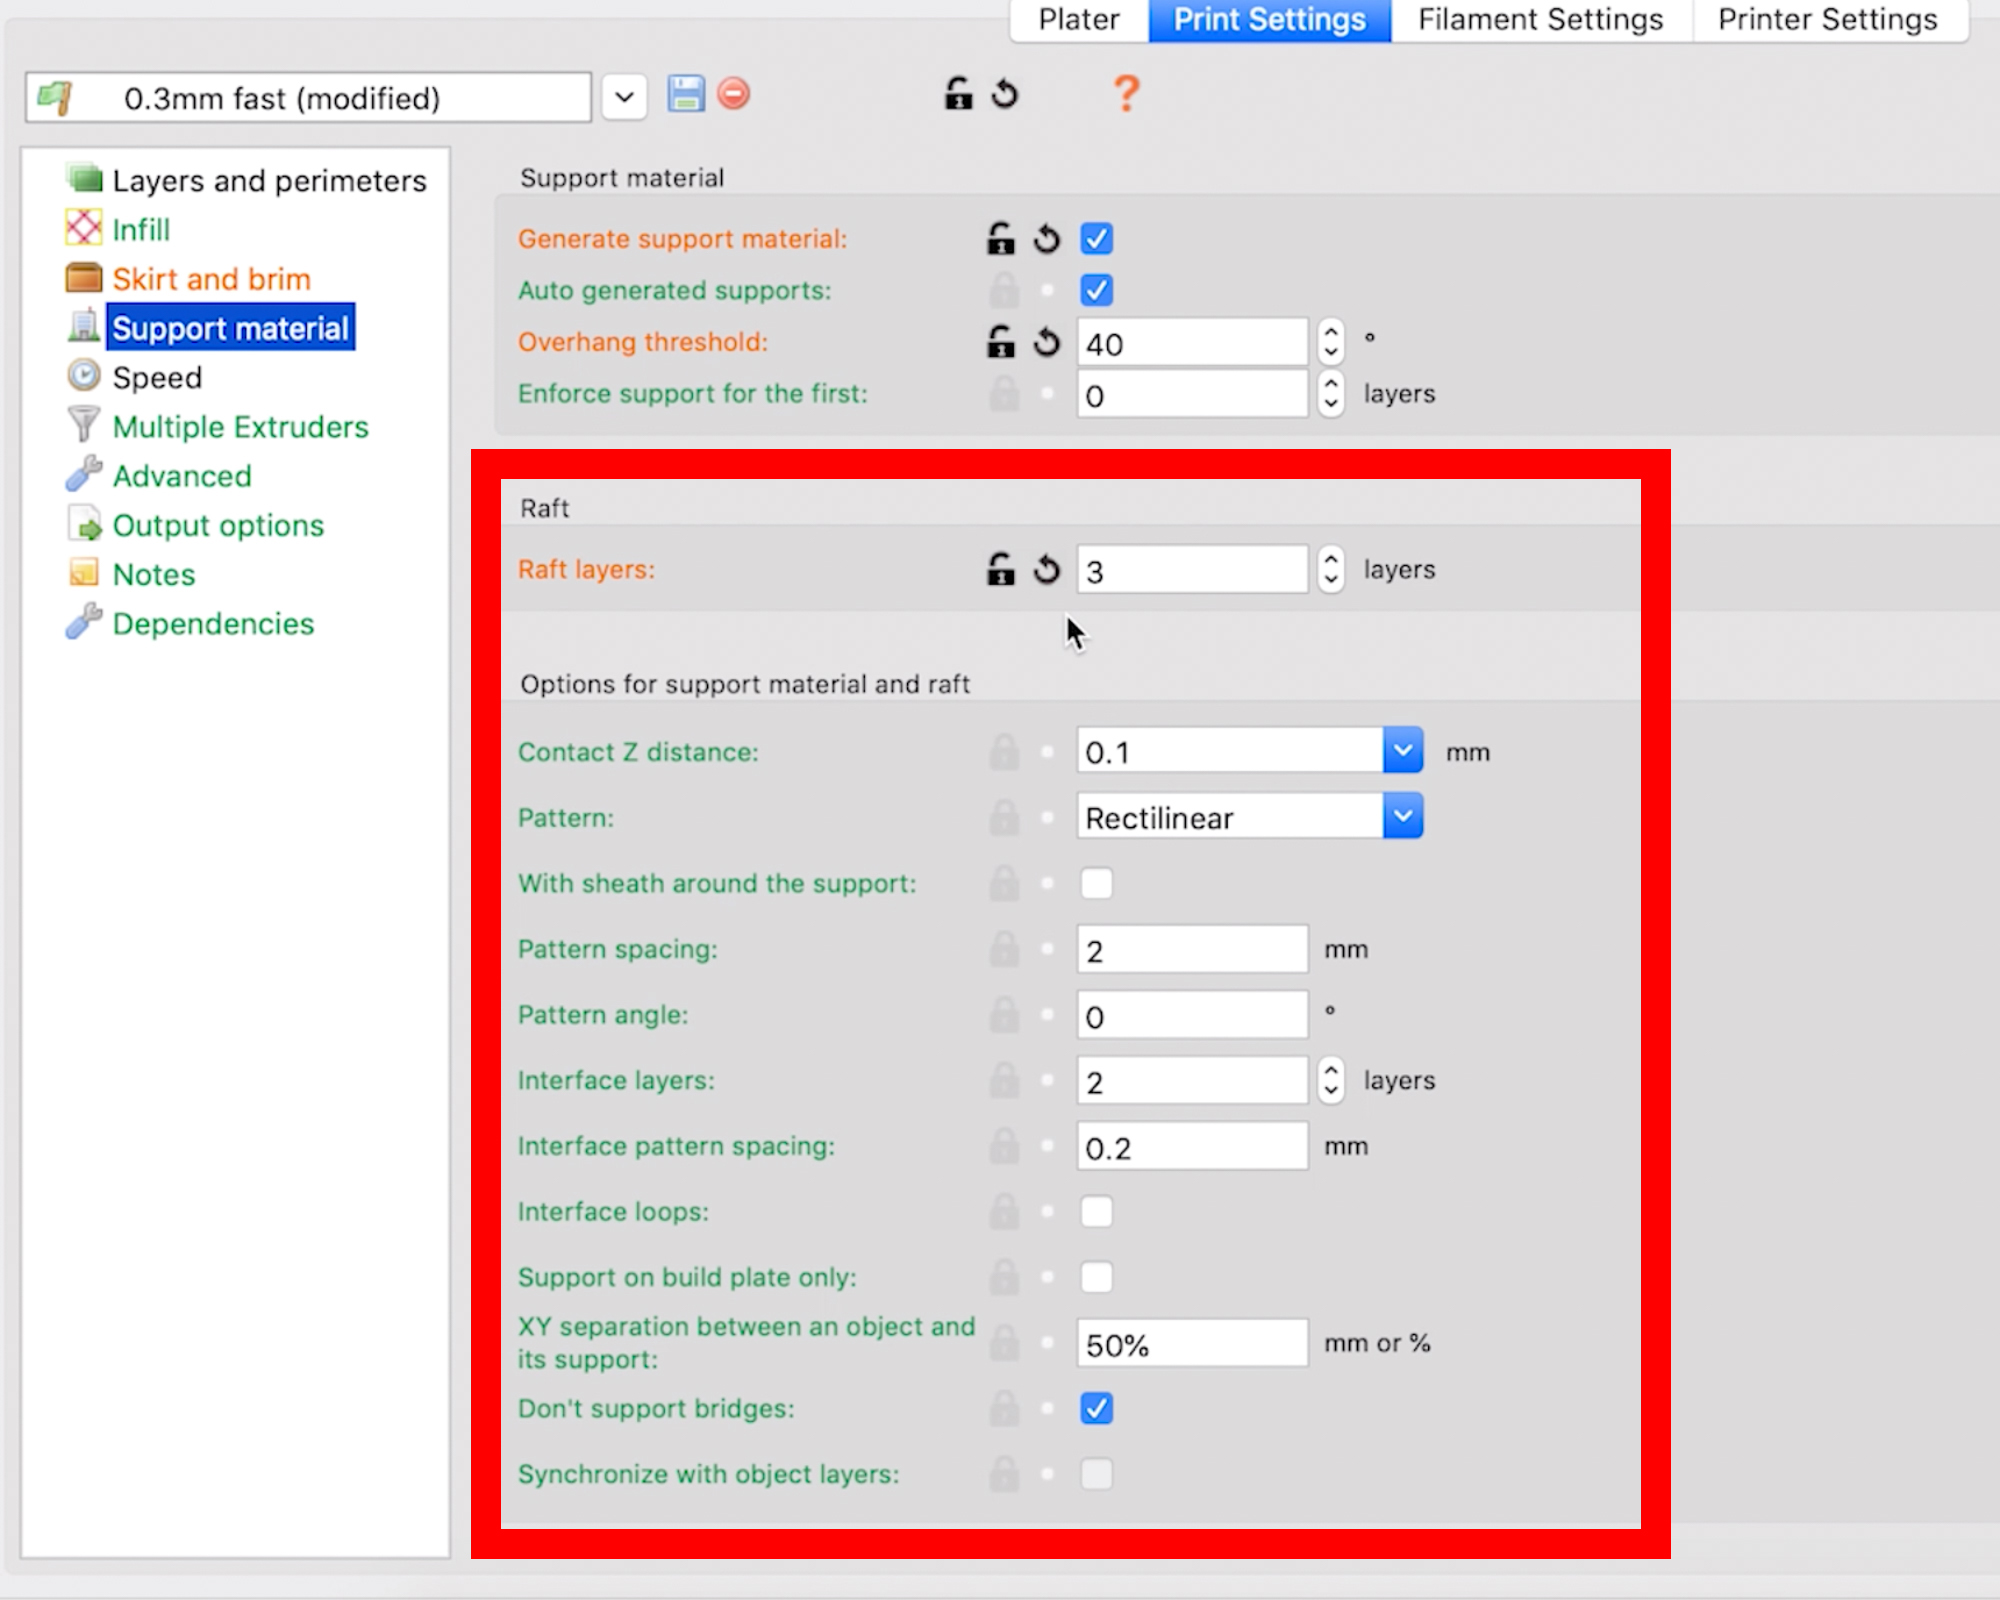Uncheck Auto generated supports
The image size is (2000, 1600).
(1096, 290)
